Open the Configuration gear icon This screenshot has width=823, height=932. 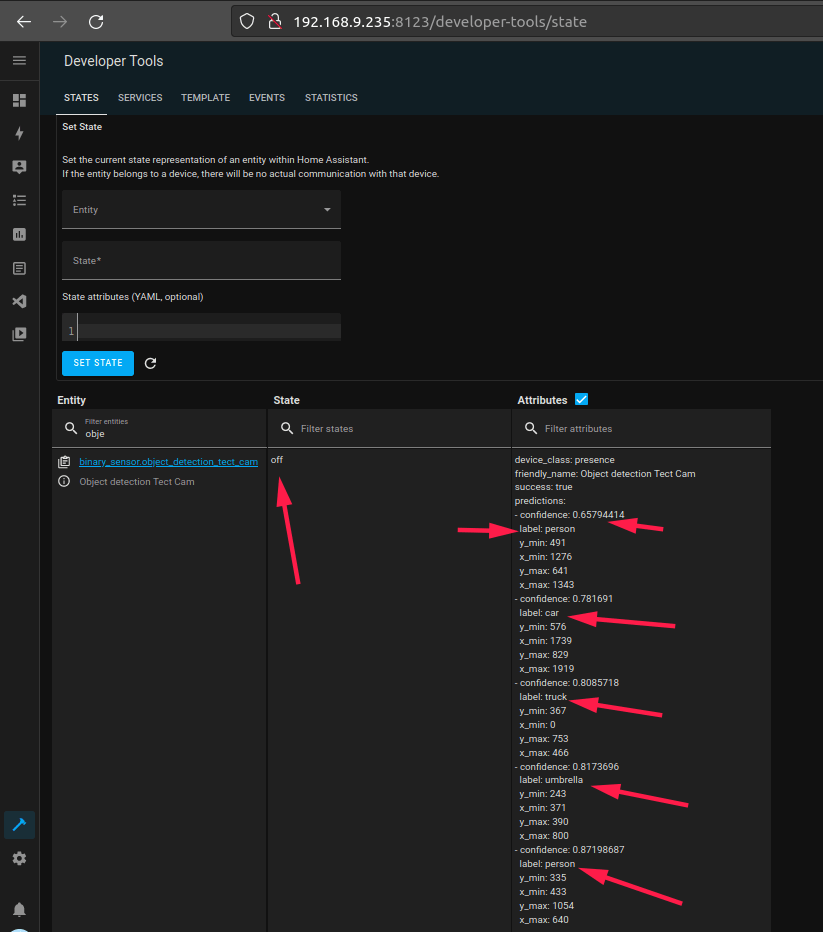click(x=20, y=858)
